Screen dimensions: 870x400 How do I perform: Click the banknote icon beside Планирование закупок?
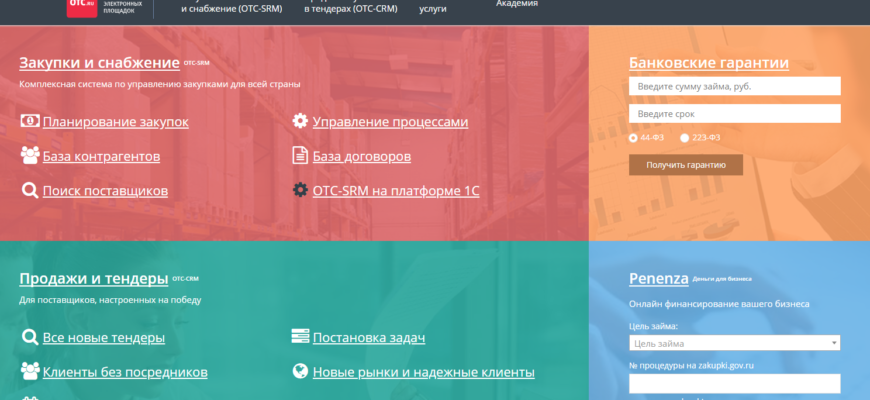30,121
